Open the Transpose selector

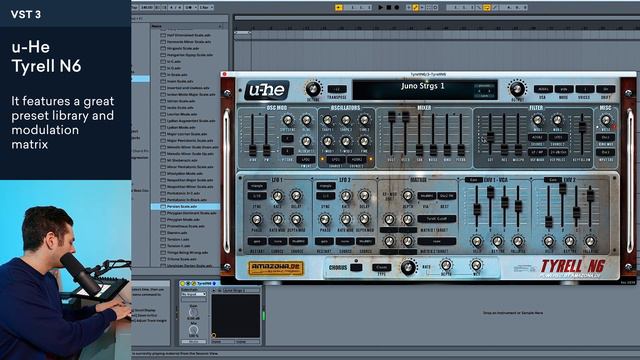coord(337,89)
